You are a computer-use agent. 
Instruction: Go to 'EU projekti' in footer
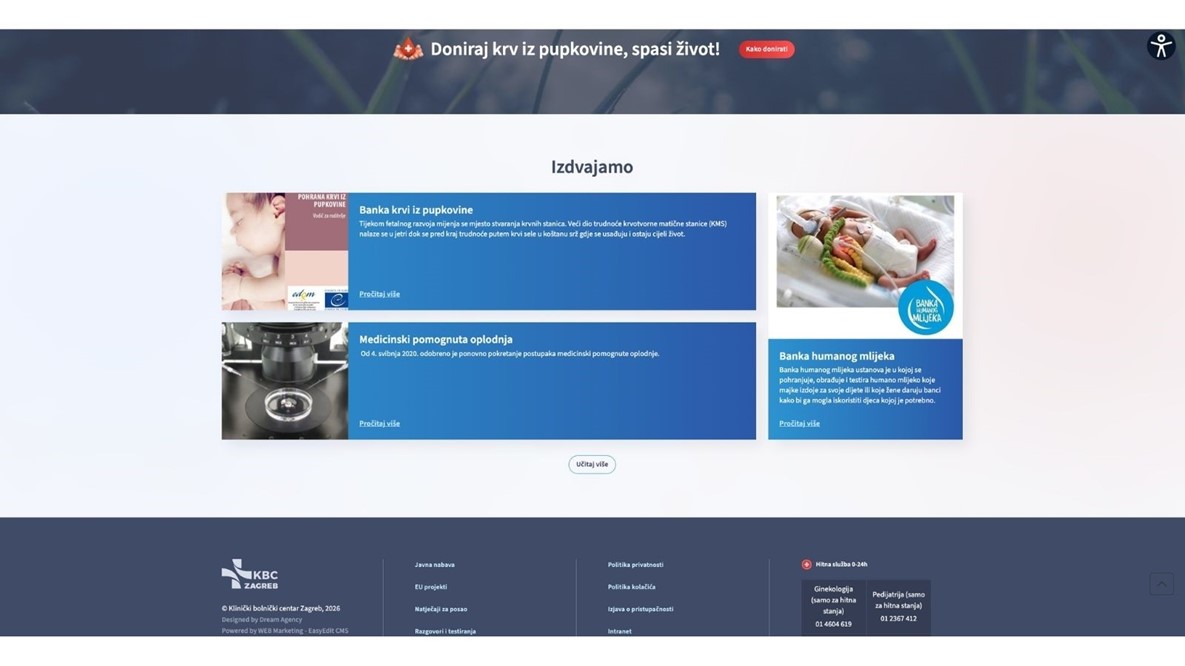coord(431,587)
